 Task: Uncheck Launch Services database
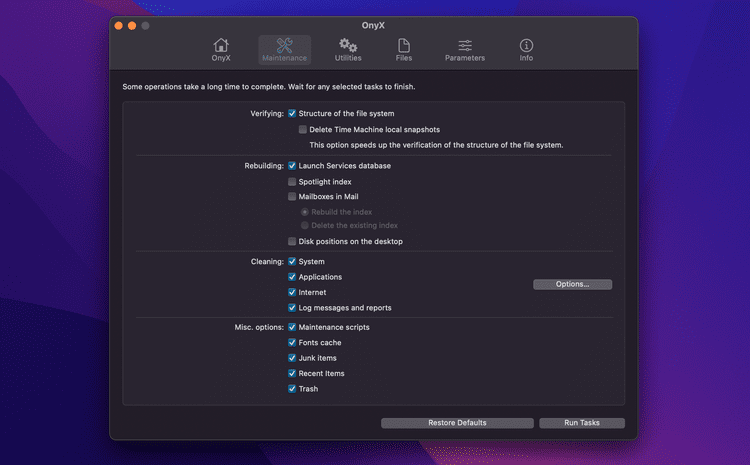coord(292,166)
